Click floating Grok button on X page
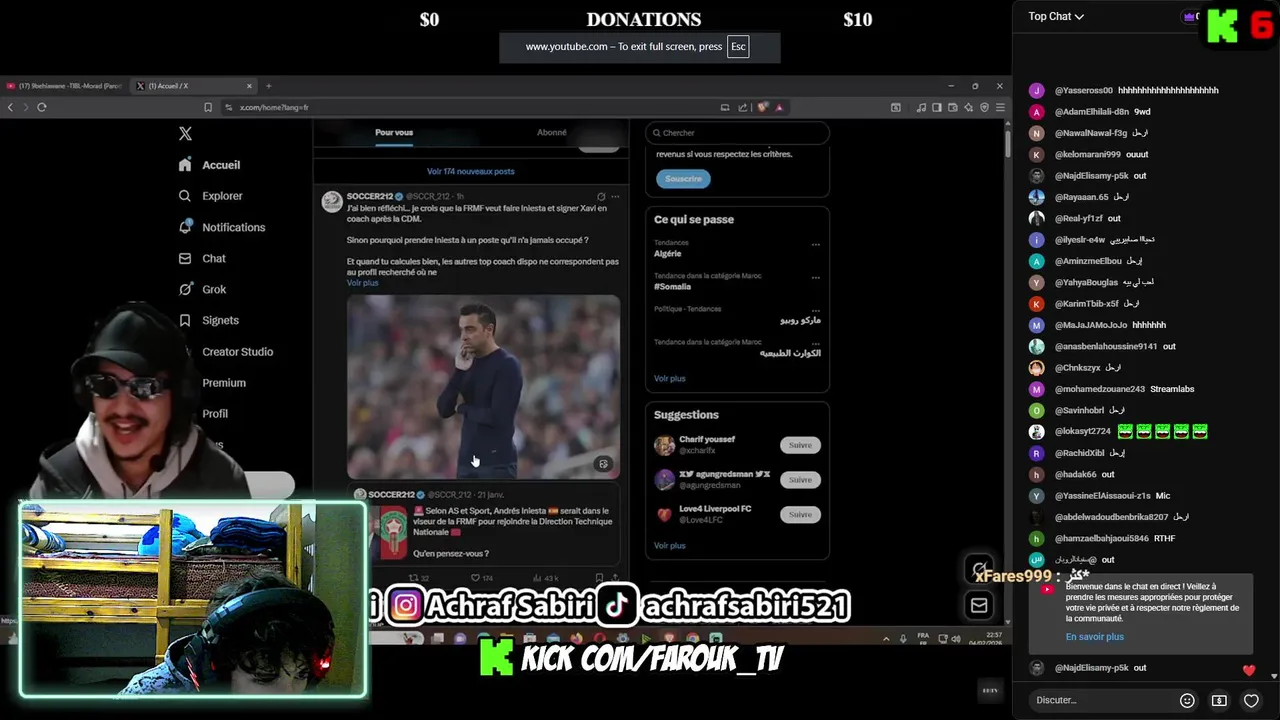Viewport: 1280px width, 720px height. point(980,569)
